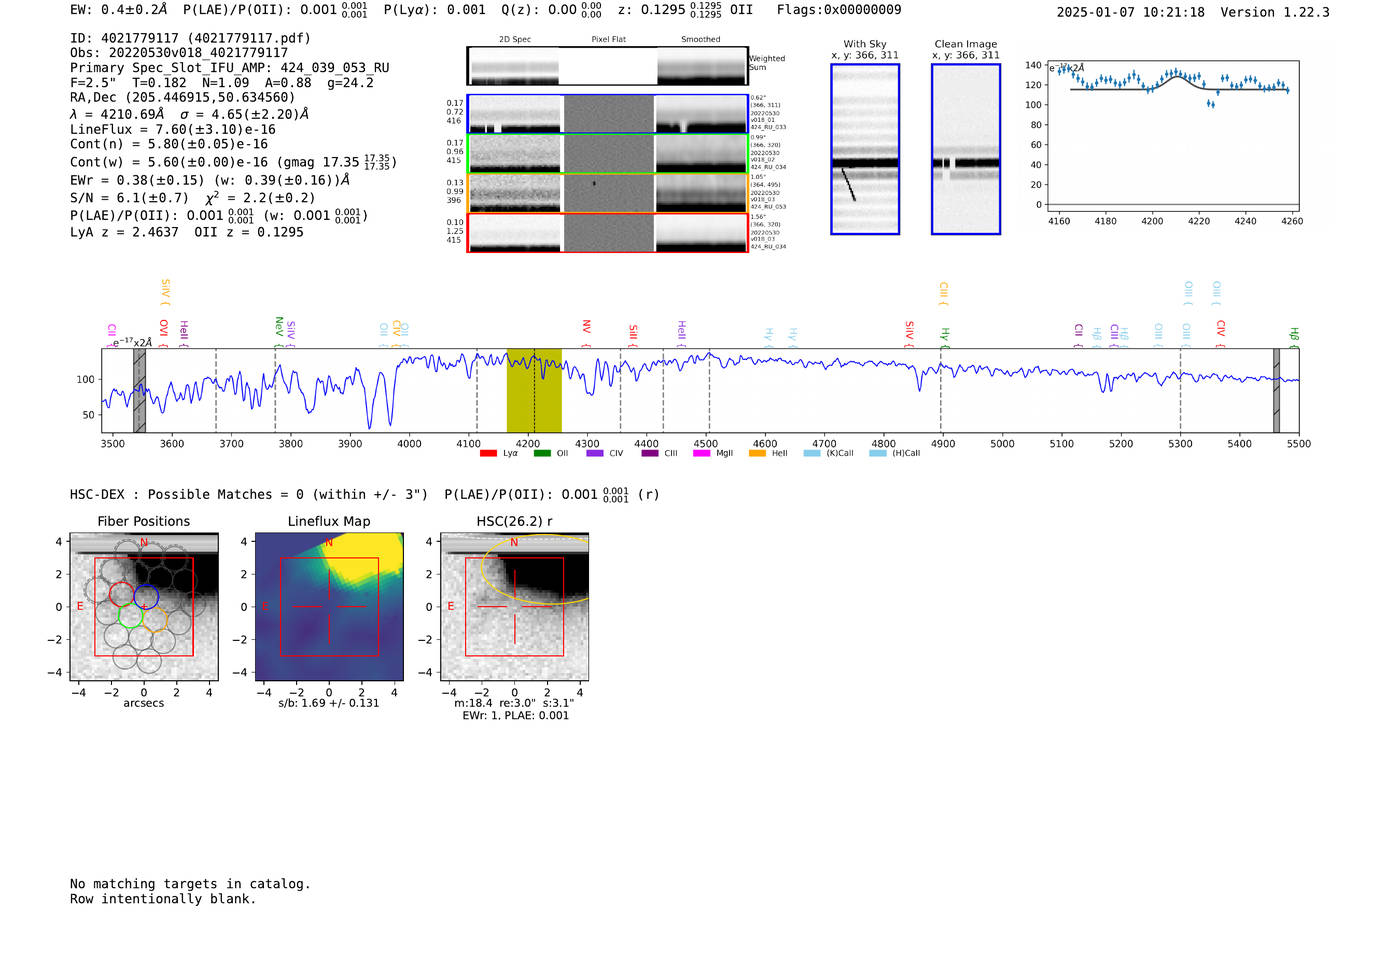Click the orange HeII legend swatch

(757, 453)
